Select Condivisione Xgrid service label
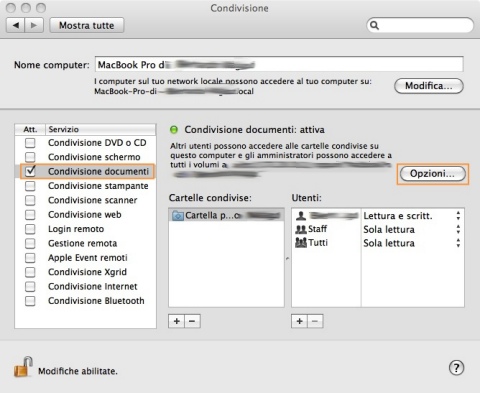 [87, 272]
